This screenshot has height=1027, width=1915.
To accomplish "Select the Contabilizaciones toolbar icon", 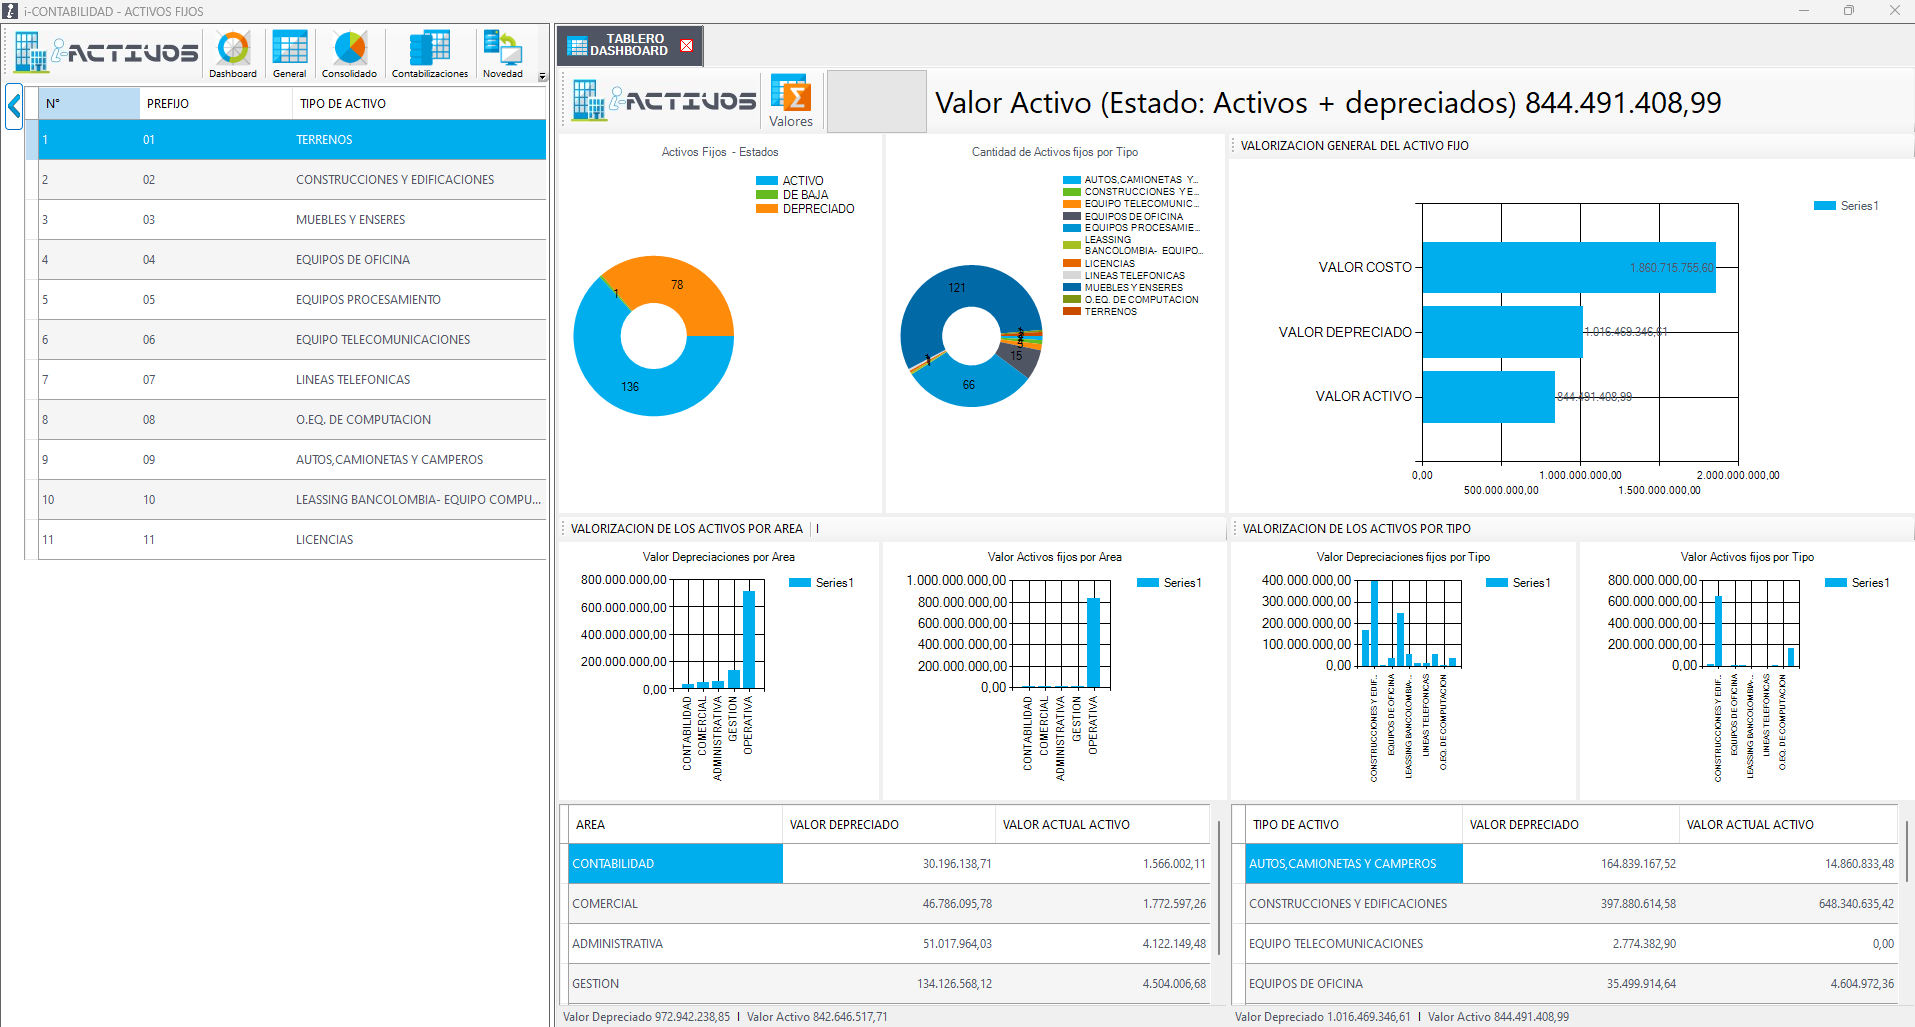I will [430, 53].
